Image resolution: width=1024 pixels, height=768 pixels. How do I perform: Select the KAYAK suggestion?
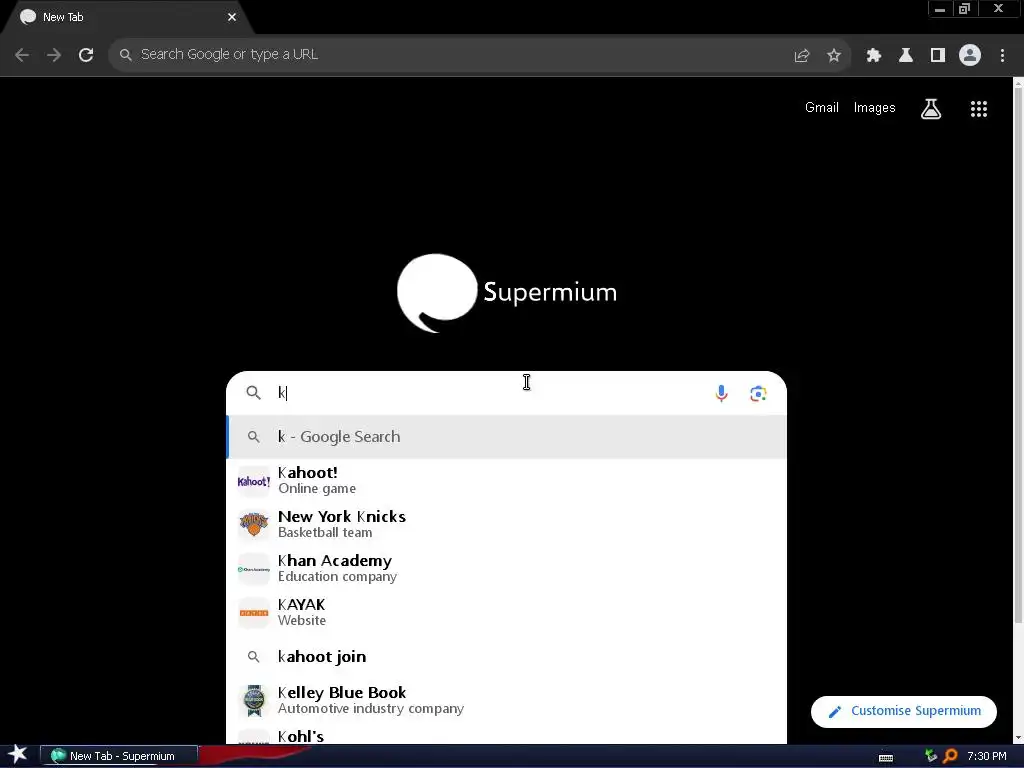click(x=507, y=613)
